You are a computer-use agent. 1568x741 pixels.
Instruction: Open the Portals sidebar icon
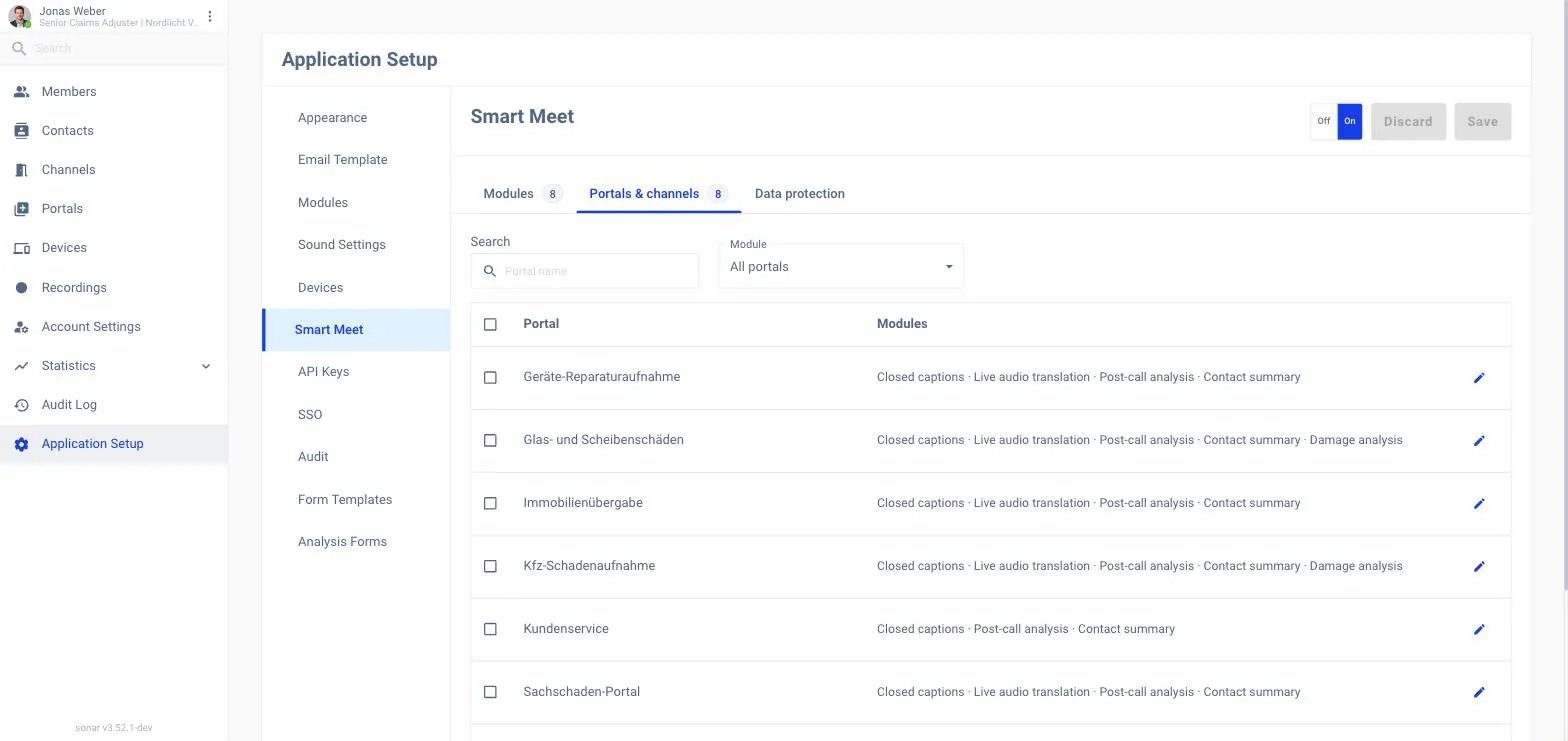(21, 209)
